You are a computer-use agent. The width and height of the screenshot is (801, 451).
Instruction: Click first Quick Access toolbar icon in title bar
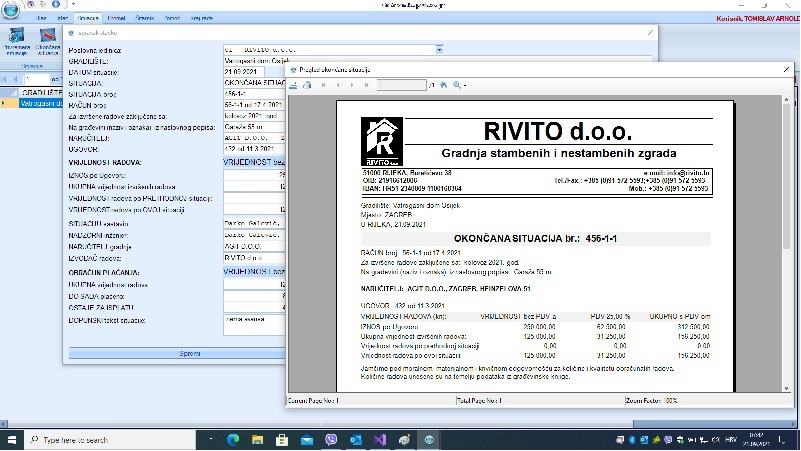pos(31,4)
